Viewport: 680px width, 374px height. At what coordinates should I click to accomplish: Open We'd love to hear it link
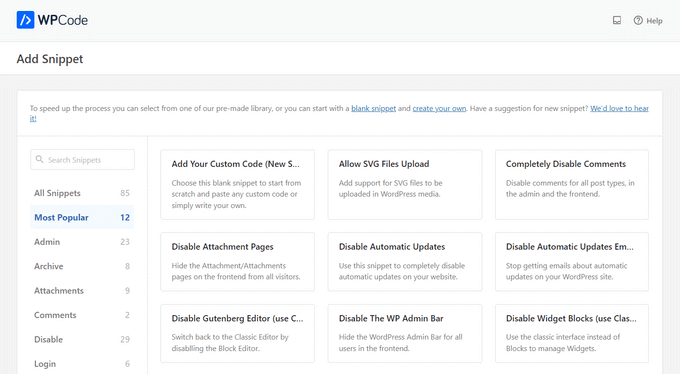[619, 108]
